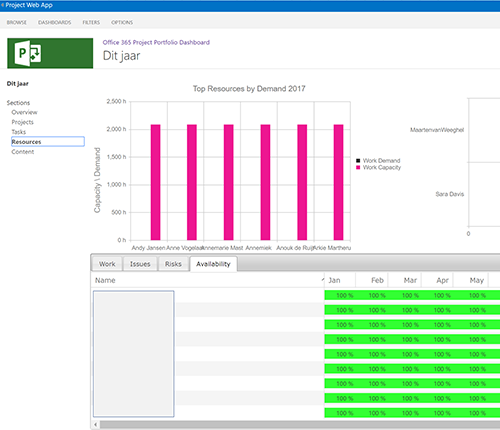This screenshot has height=430, width=500.
Task: Click the blurred names box in table
Action: pyautogui.click(x=134, y=354)
